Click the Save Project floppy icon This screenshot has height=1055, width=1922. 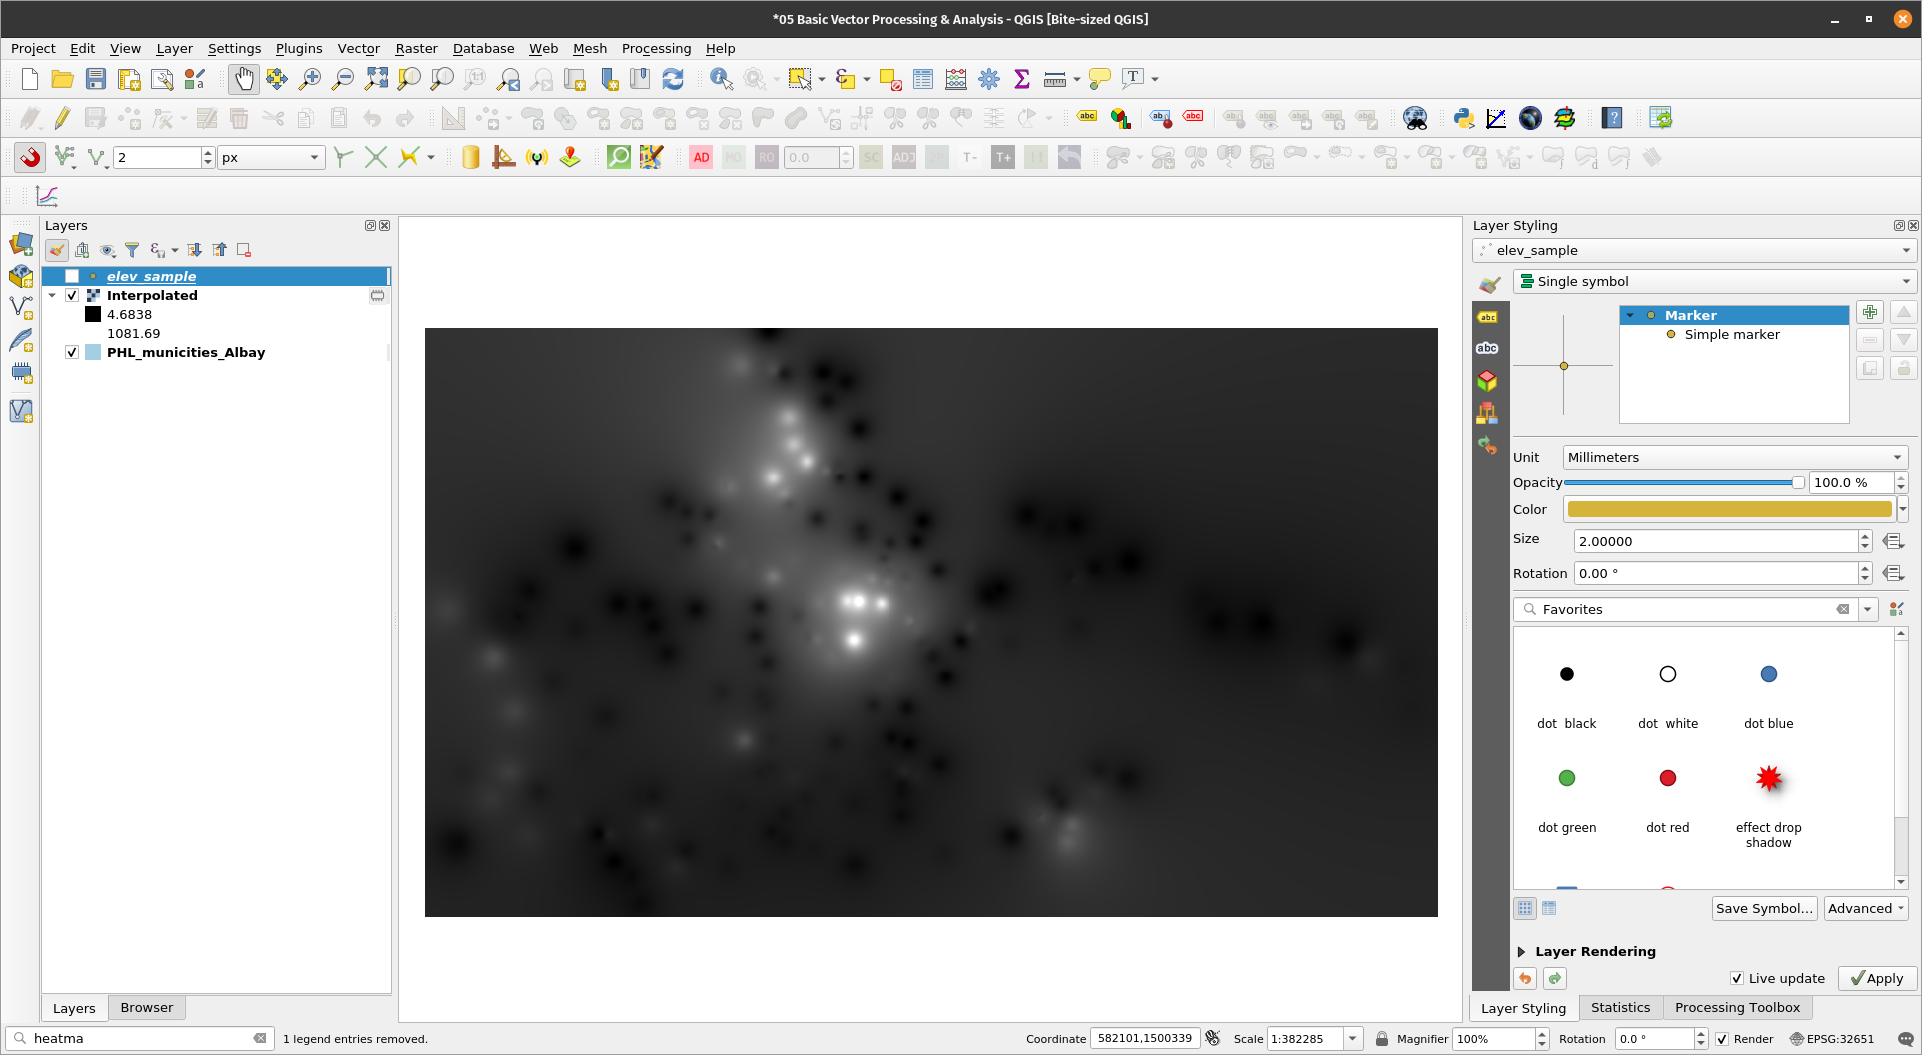click(x=96, y=79)
